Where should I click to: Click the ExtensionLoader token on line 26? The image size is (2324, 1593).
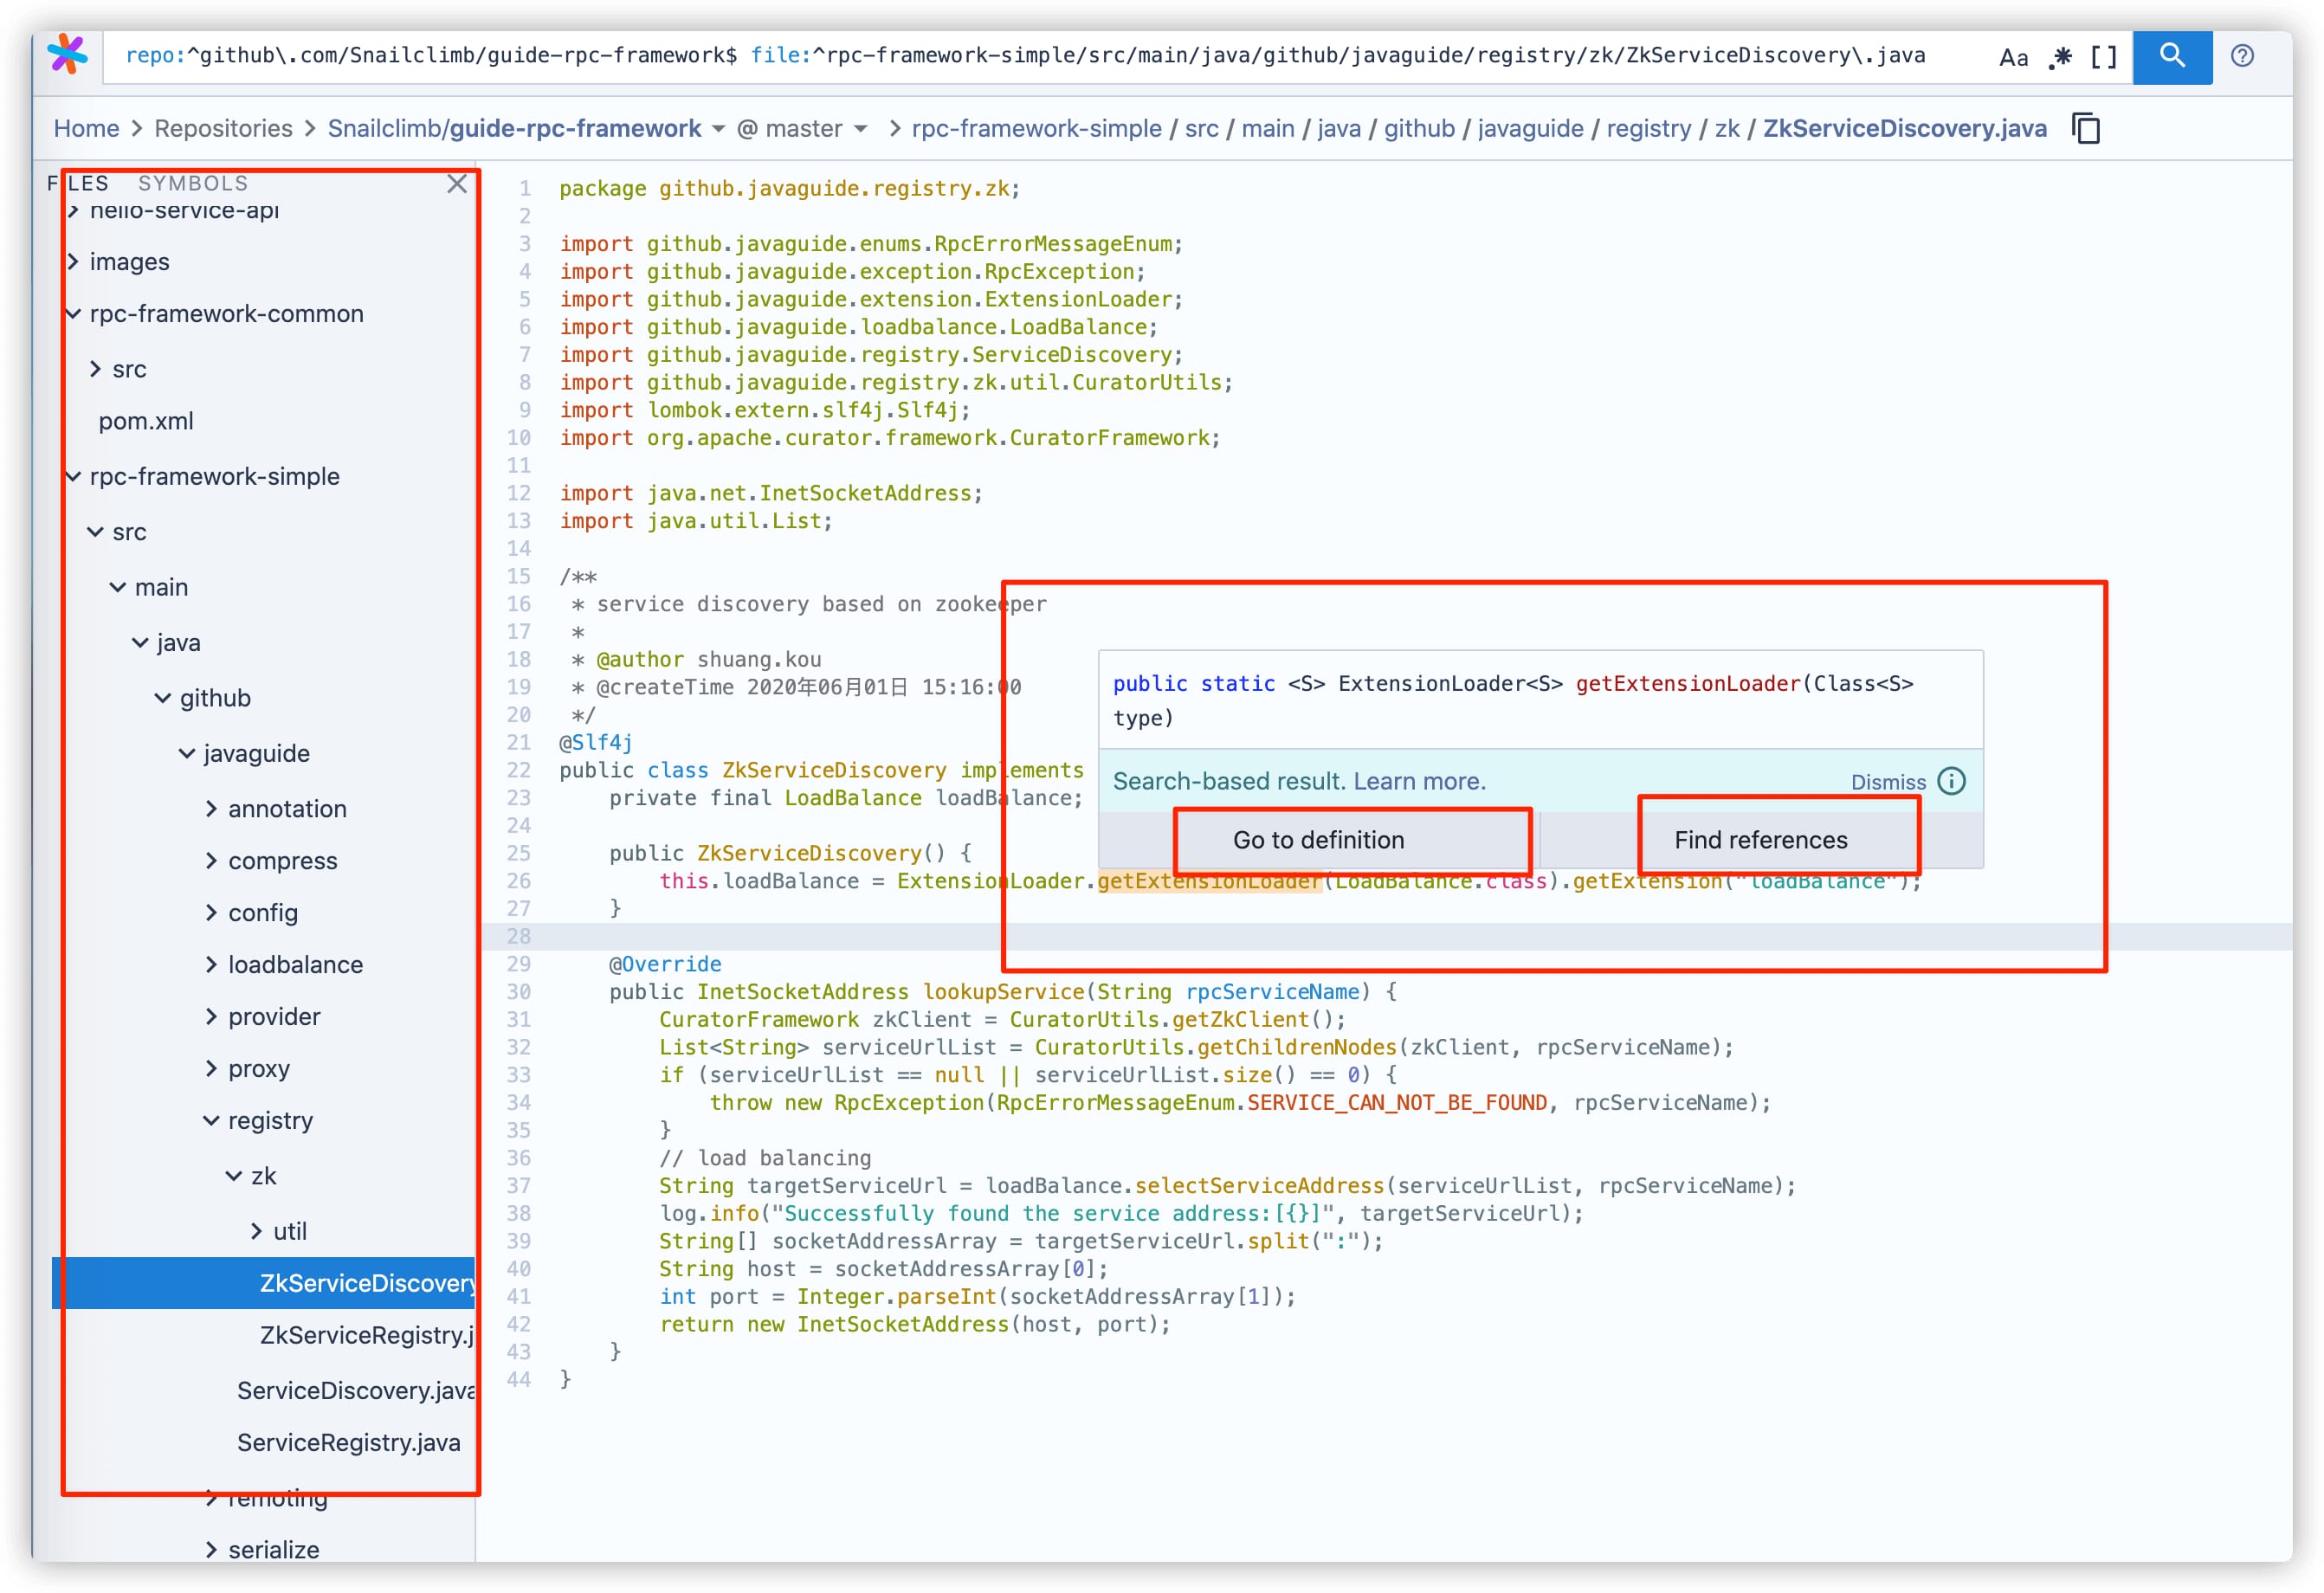click(x=990, y=881)
